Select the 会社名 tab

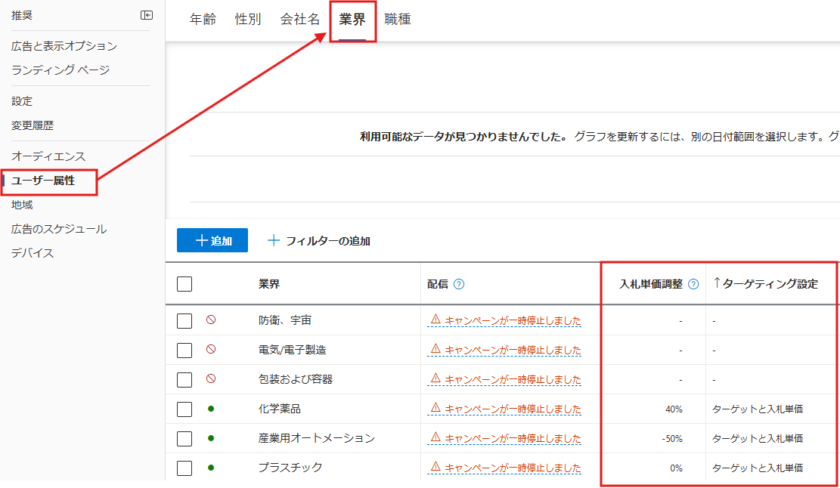[x=300, y=19]
